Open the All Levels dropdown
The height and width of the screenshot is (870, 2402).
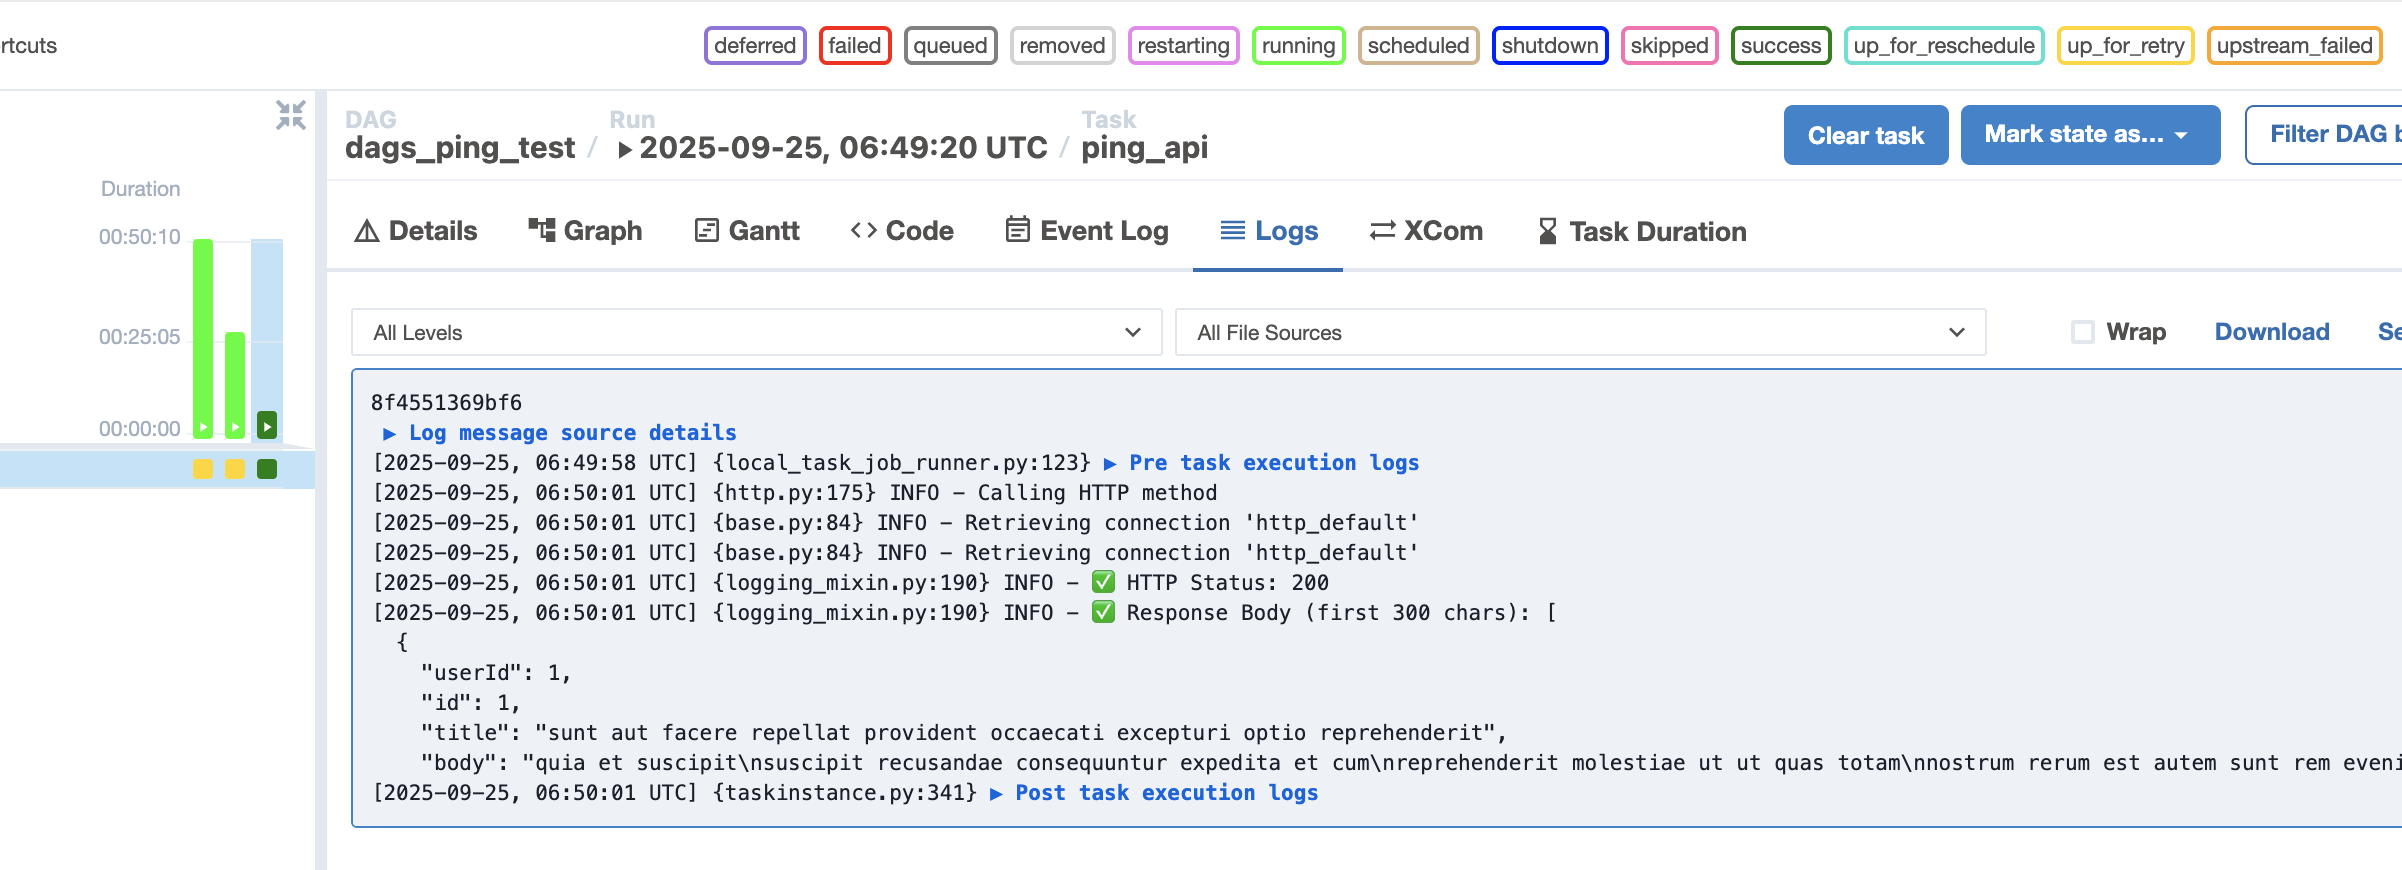[757, 332]
